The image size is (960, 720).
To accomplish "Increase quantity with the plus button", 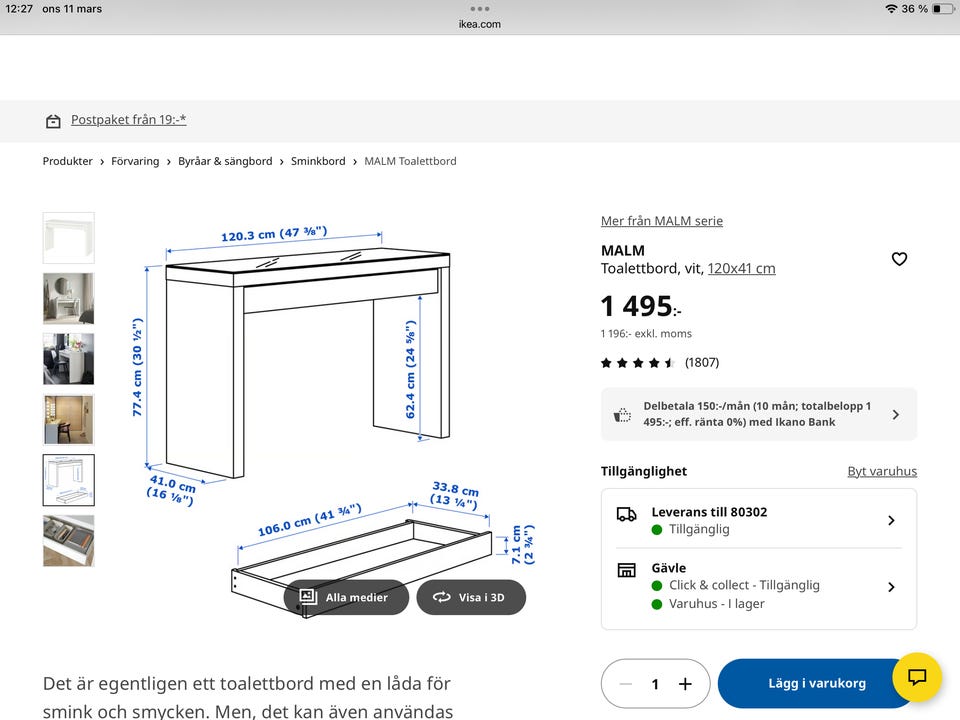I will tap(685, 684).
